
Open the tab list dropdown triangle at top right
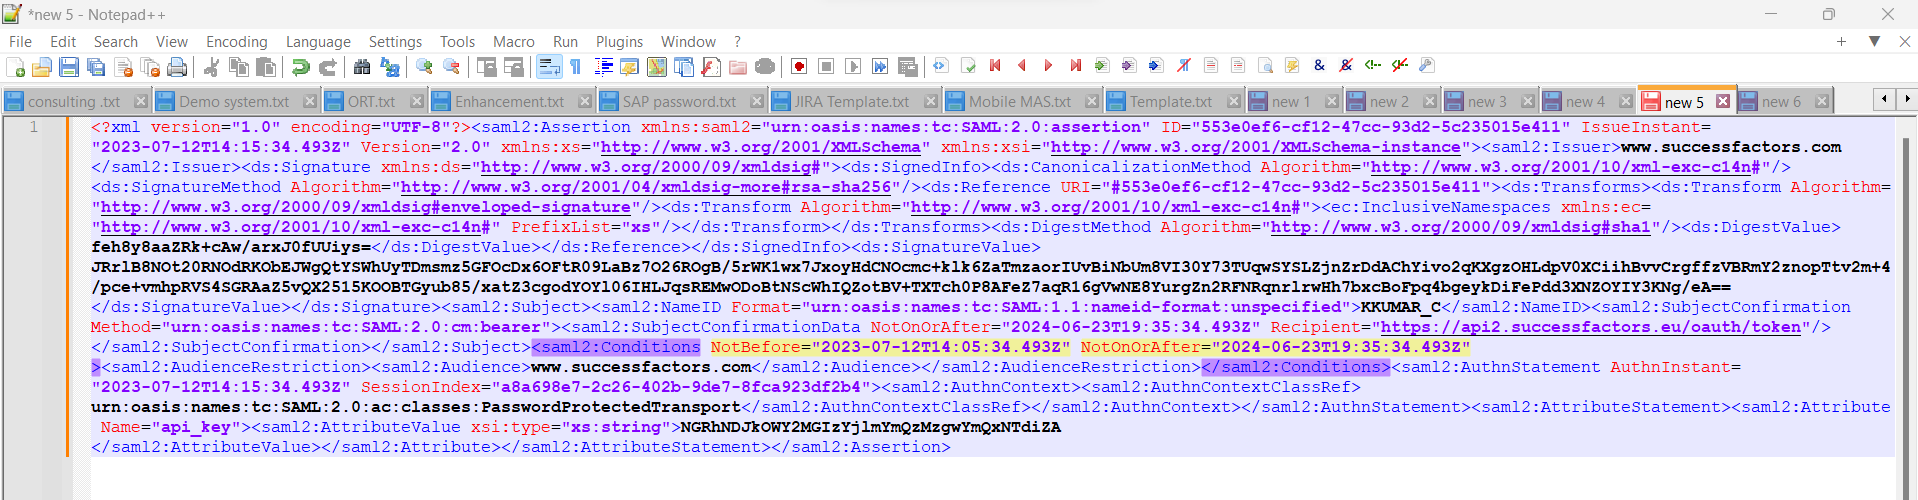coord(1874,41)
